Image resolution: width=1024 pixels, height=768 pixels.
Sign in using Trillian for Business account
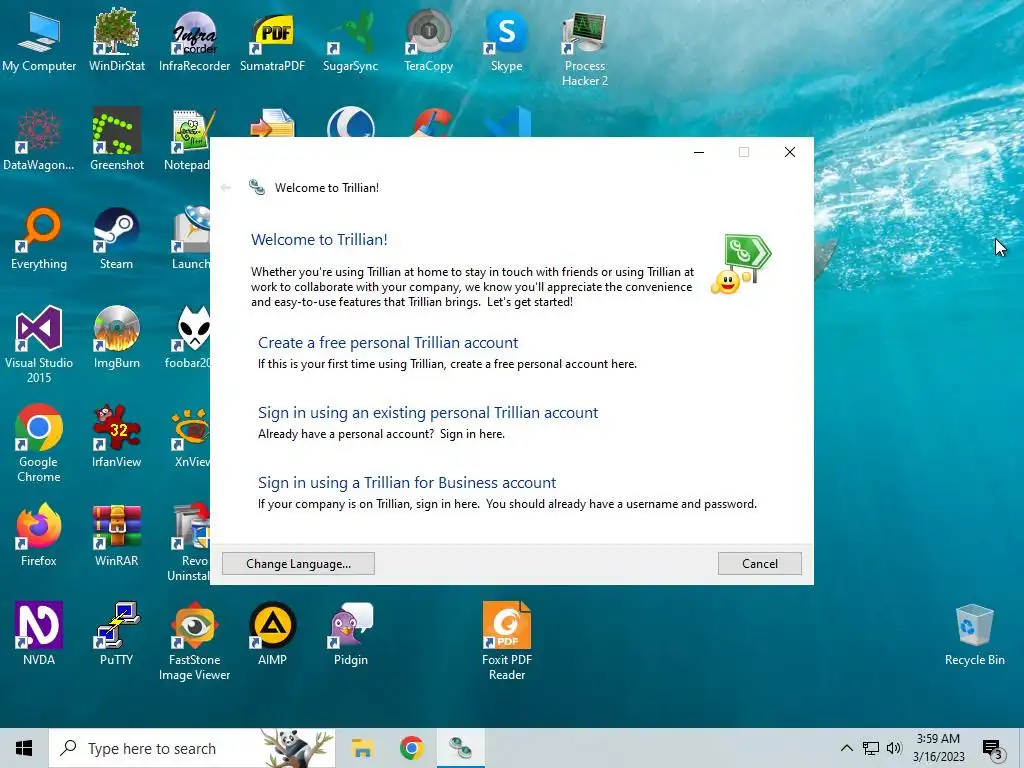[407, 483]
